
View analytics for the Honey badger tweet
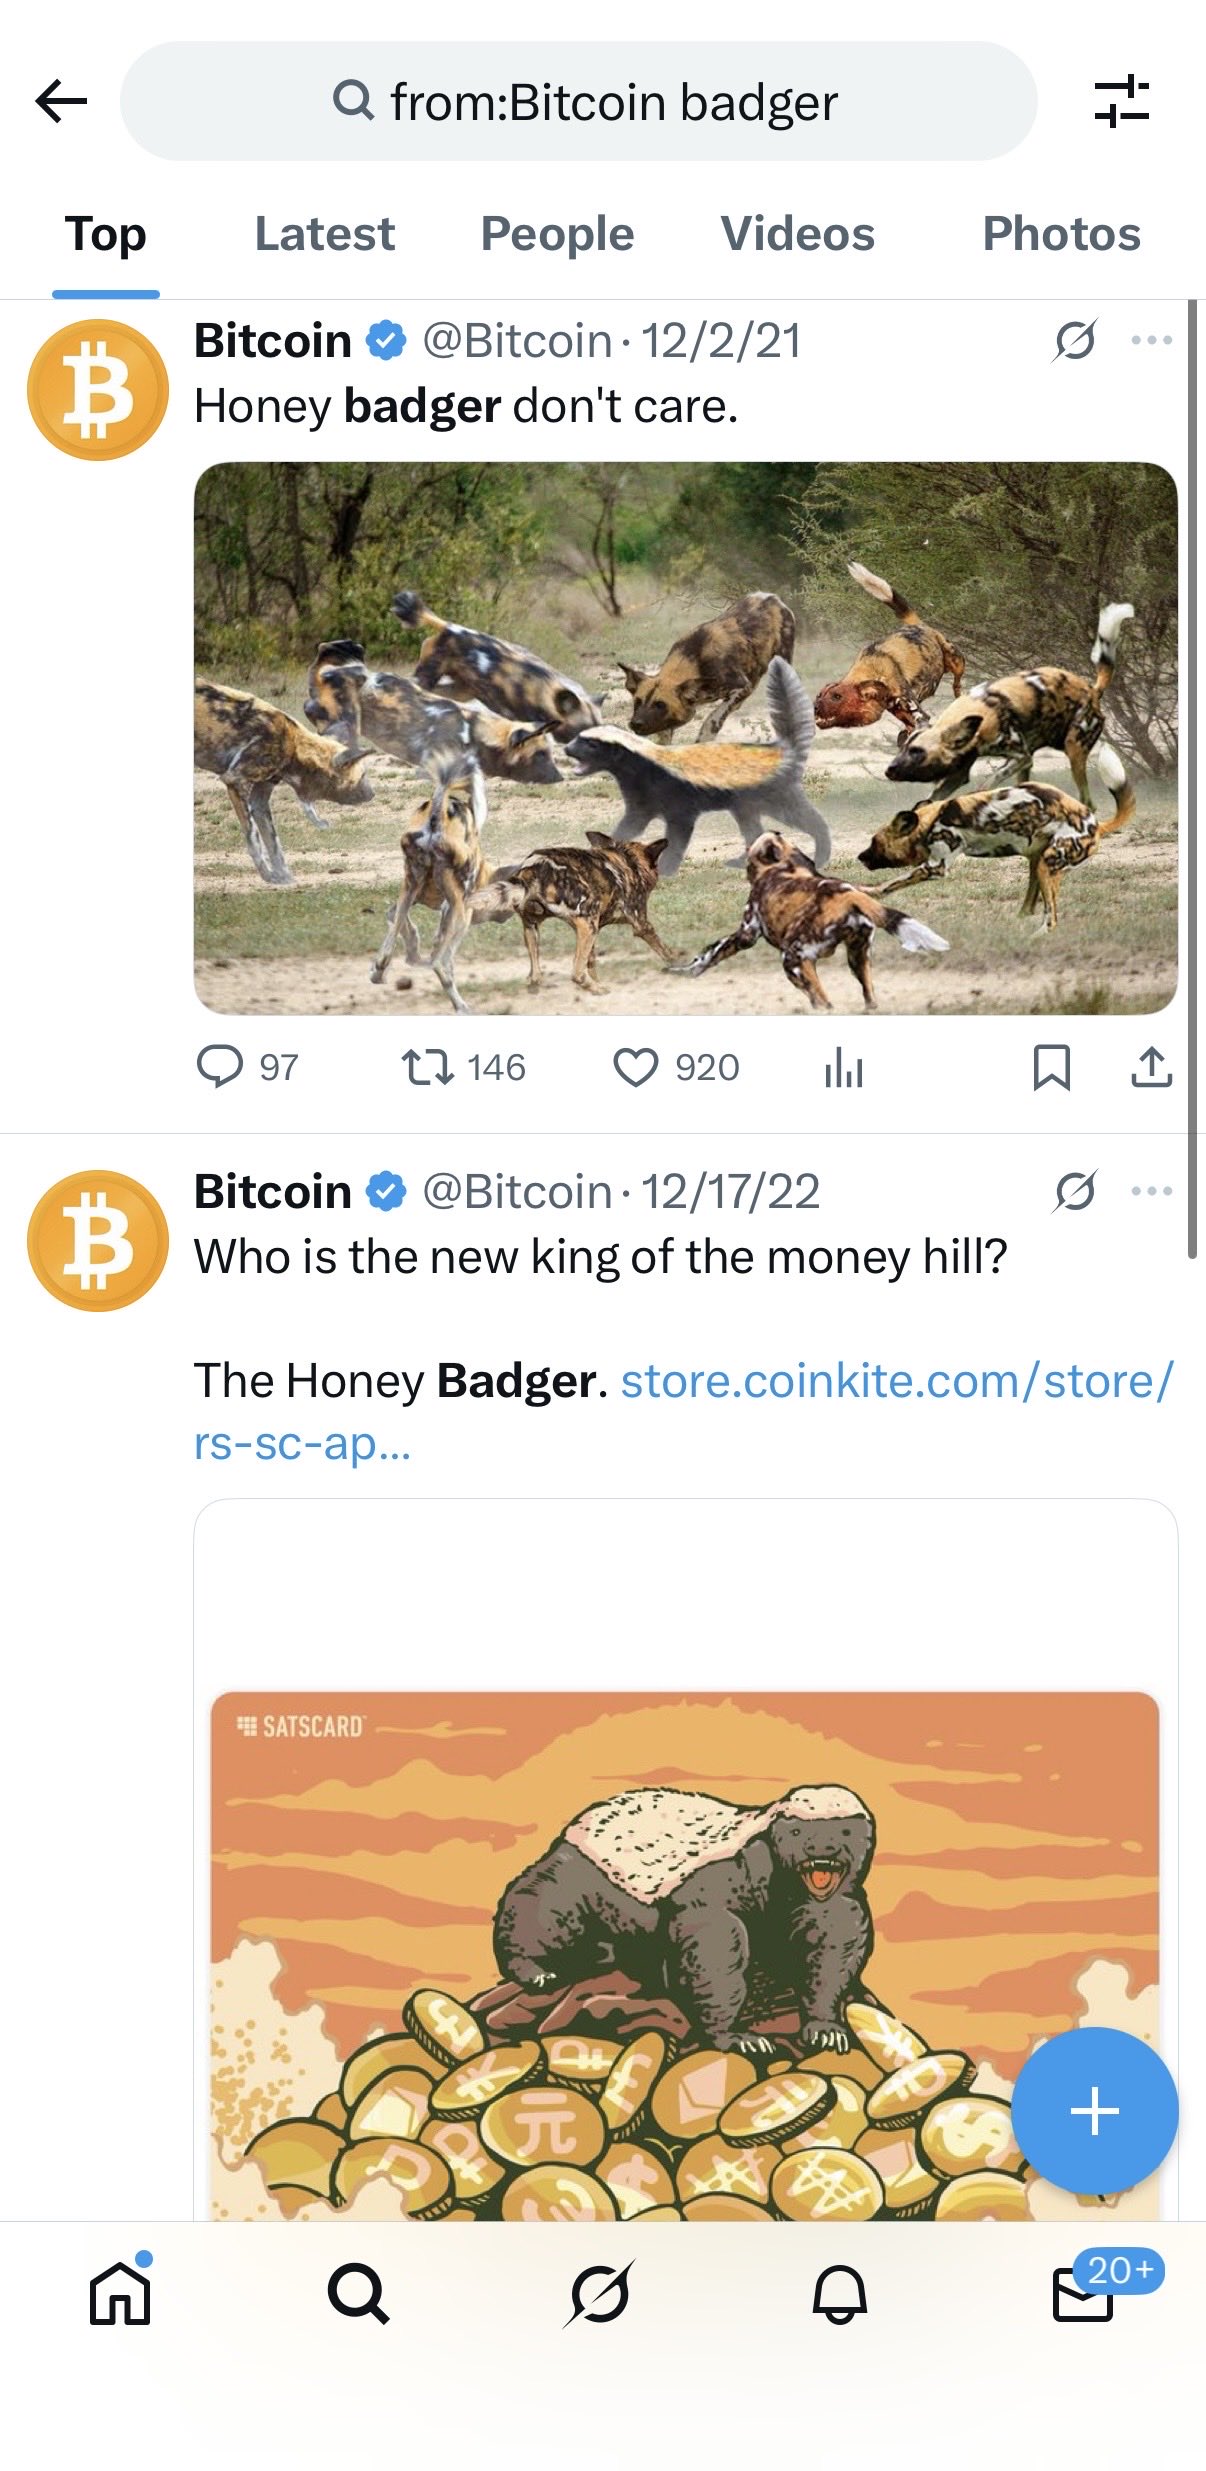pos(845,1069)
